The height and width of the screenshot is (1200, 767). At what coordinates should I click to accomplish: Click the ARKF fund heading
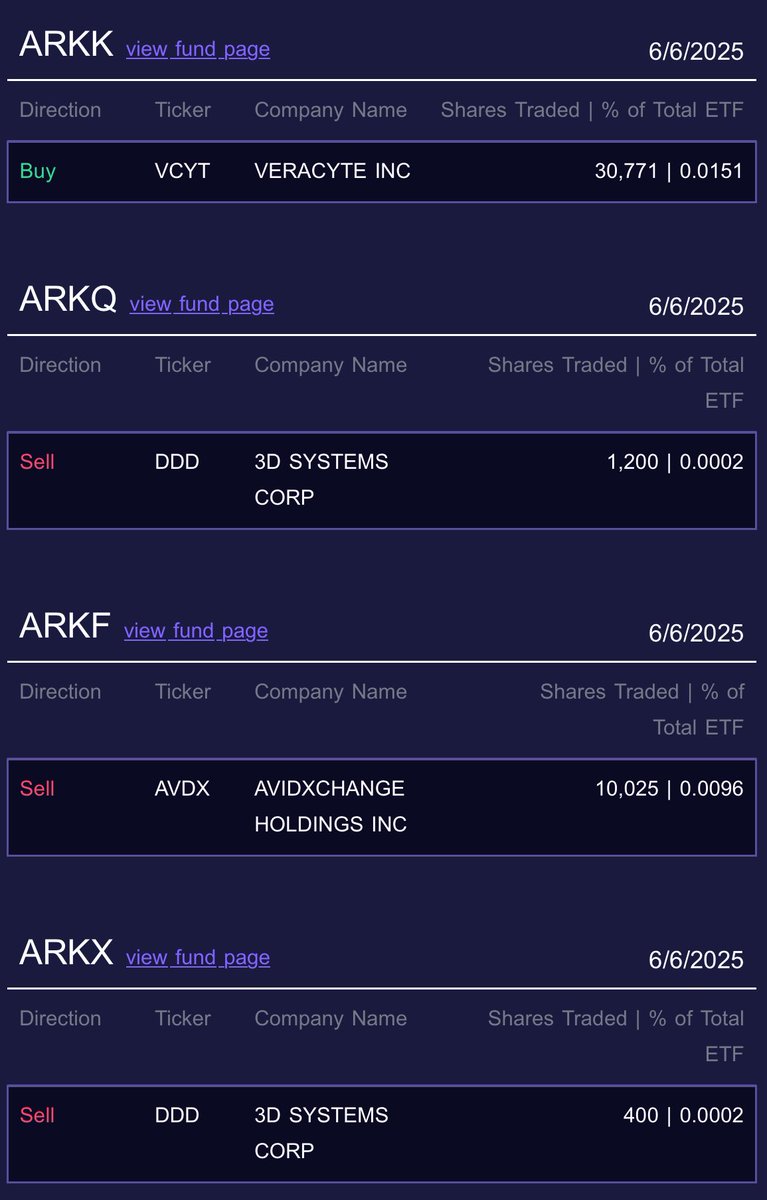pos(65,626)
